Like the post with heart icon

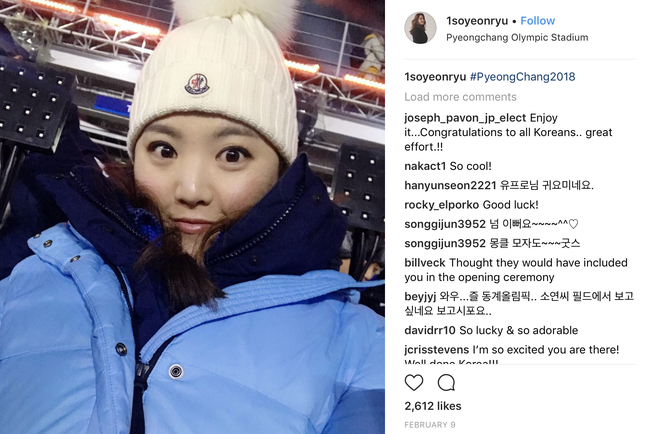(413, 383)
